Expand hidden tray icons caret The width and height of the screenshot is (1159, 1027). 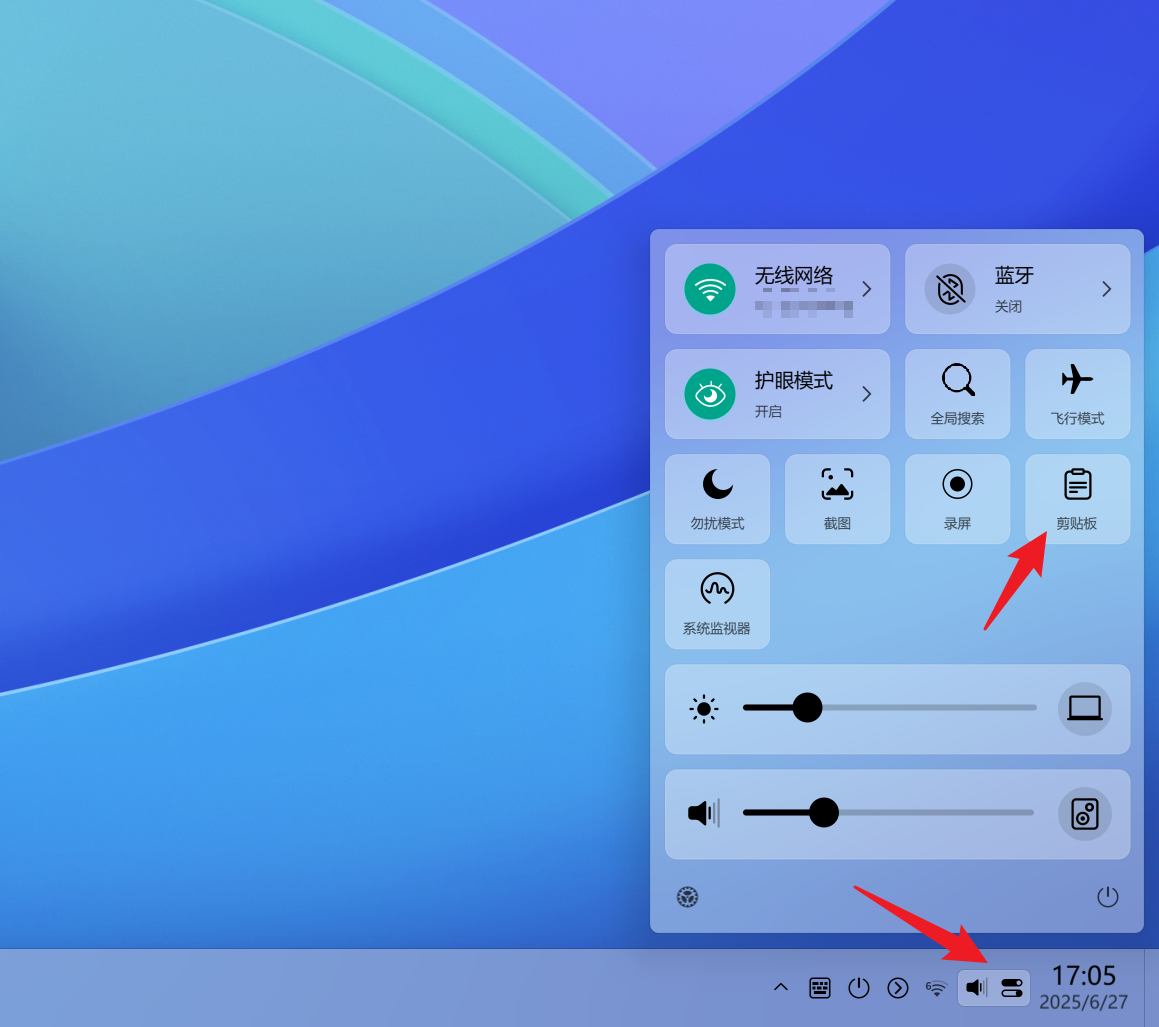point(781,988)
